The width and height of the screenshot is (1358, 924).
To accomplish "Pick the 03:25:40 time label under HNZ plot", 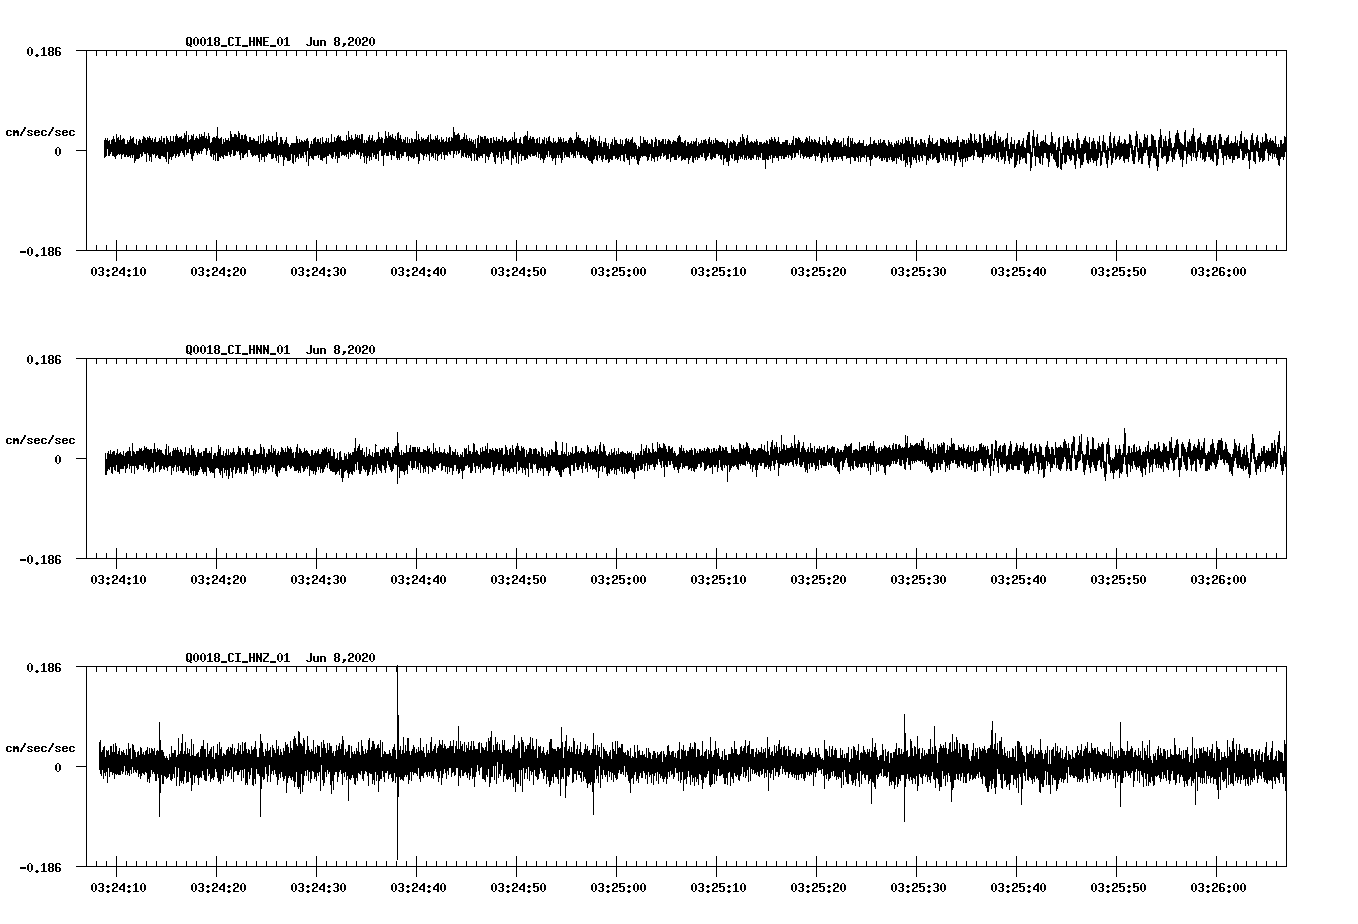I will [x=1018, y=887].
